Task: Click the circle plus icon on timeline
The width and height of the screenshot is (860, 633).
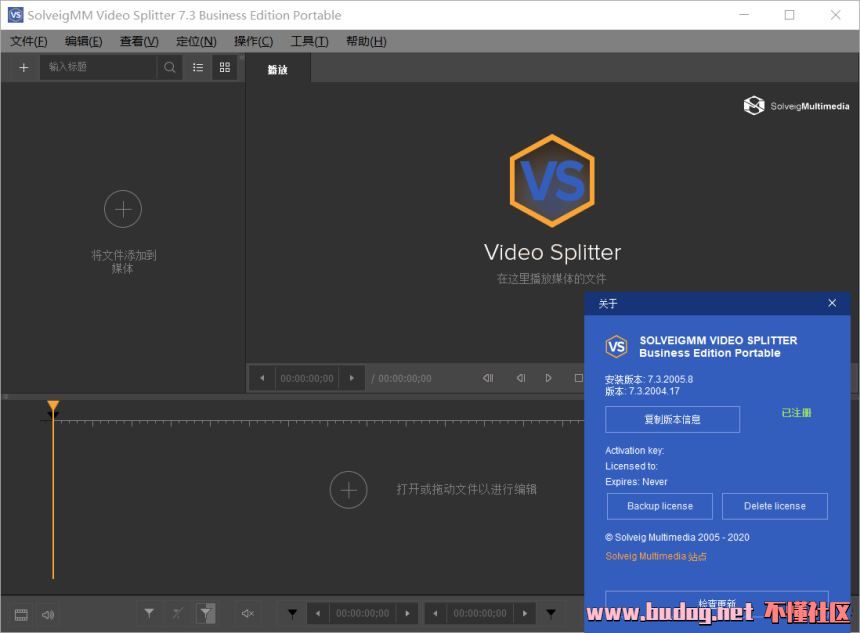Action: click(x=348, y=489)
